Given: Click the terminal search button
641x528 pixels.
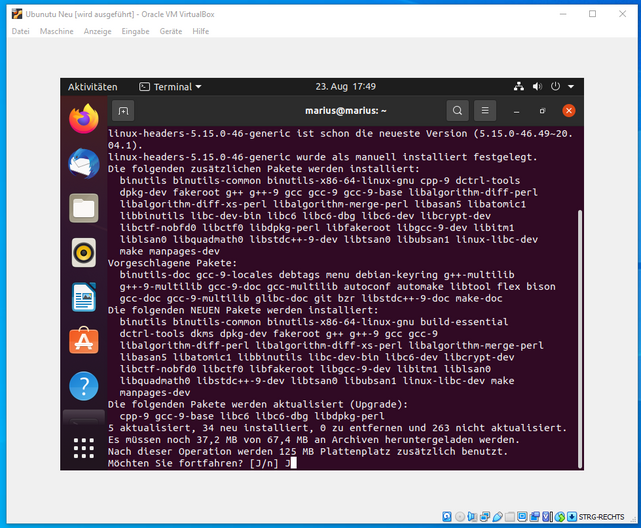Looking at the screenshot, I should 457,110.
